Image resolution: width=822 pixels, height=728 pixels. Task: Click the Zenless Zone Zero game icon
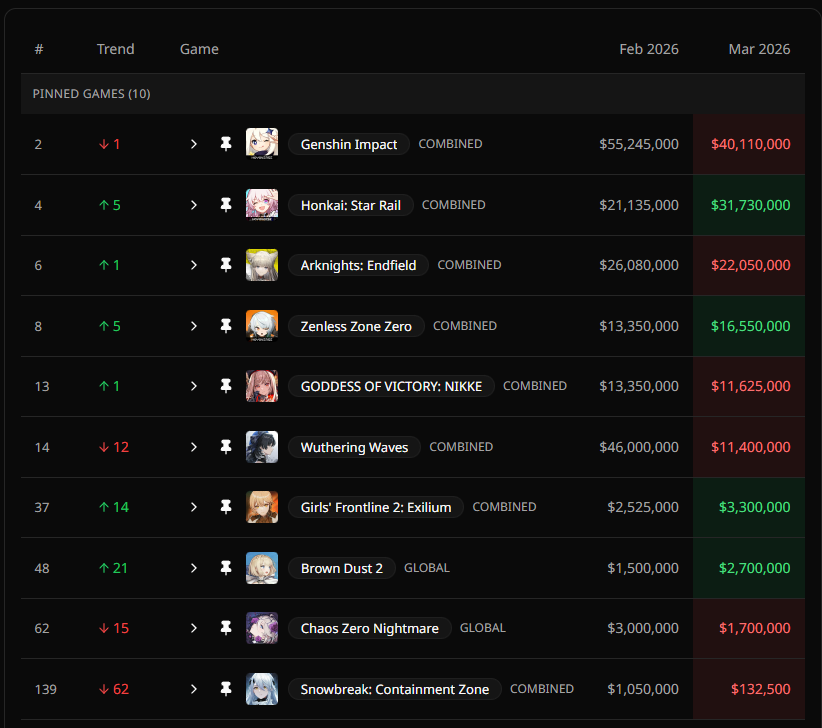(x=262, y=326)
